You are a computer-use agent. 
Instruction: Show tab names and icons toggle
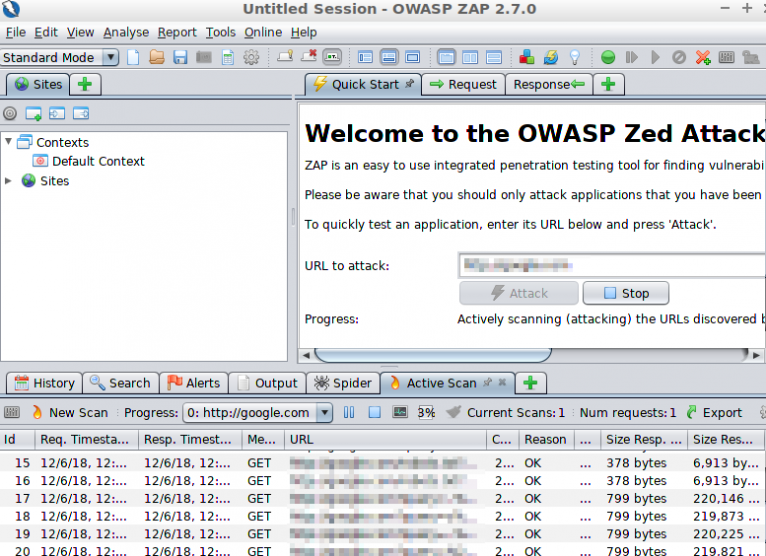click(332, 57)
